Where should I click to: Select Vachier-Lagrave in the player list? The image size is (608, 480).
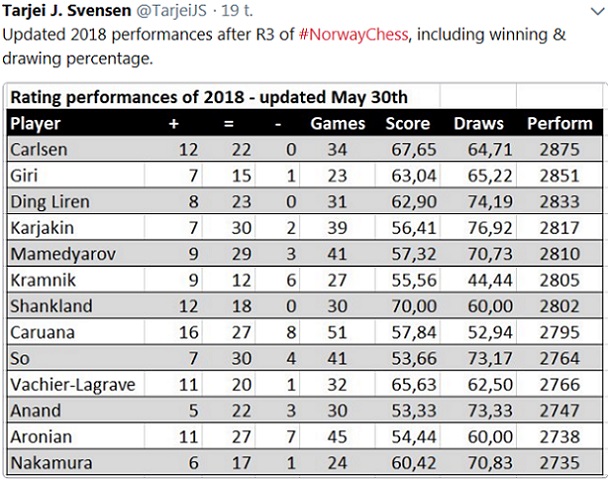pos(70,384)
